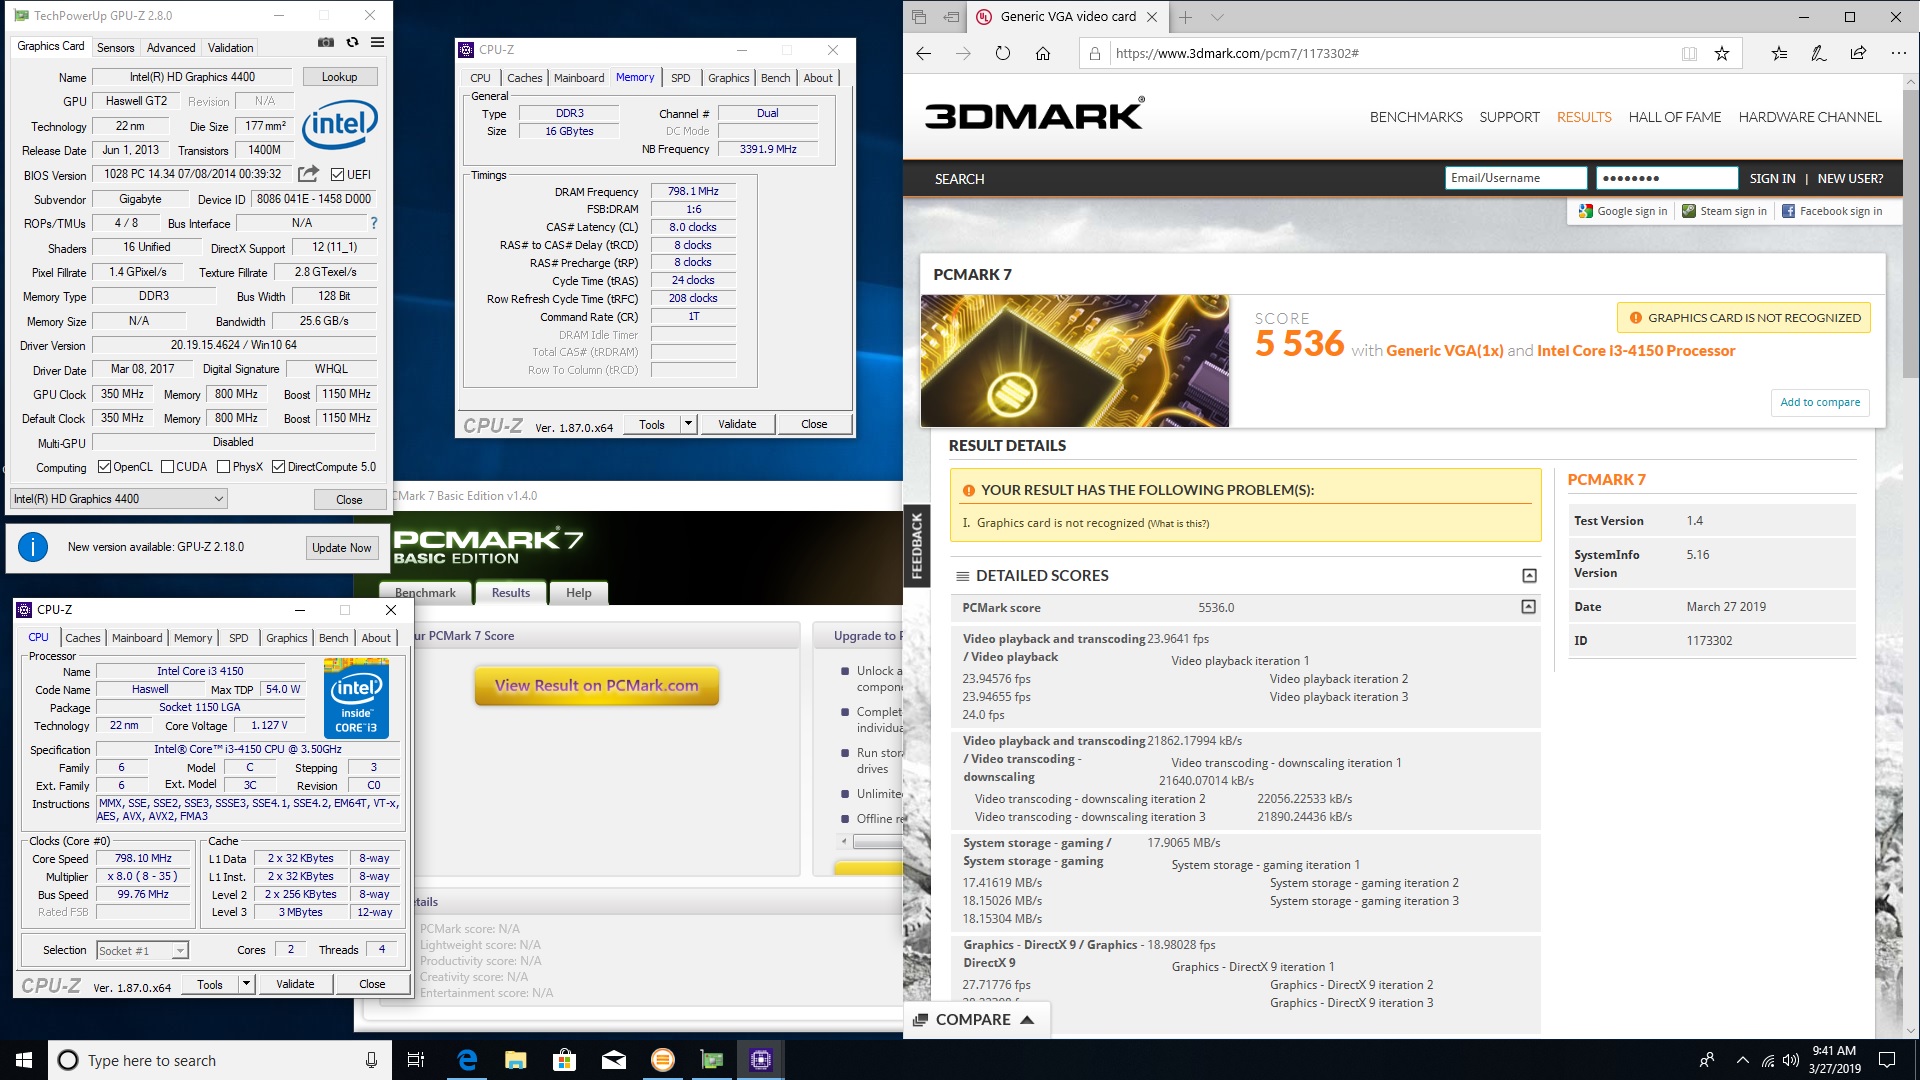The image size is (1920, 1080).
Task: Click the FEEDBACK side tab
Action: (916, 546)
